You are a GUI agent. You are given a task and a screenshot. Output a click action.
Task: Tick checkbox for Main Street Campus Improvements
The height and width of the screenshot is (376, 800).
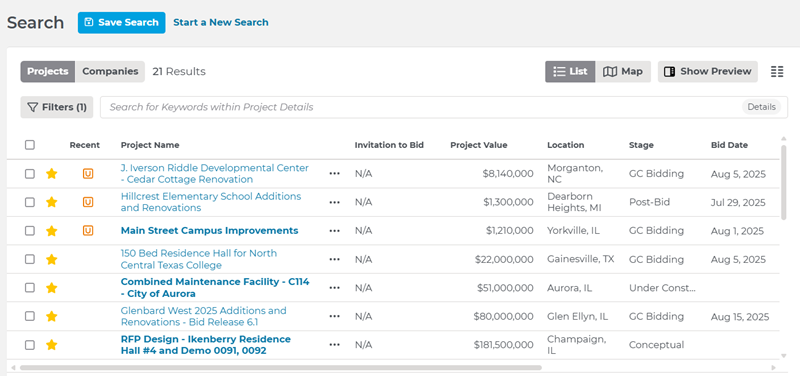point(30,231)
